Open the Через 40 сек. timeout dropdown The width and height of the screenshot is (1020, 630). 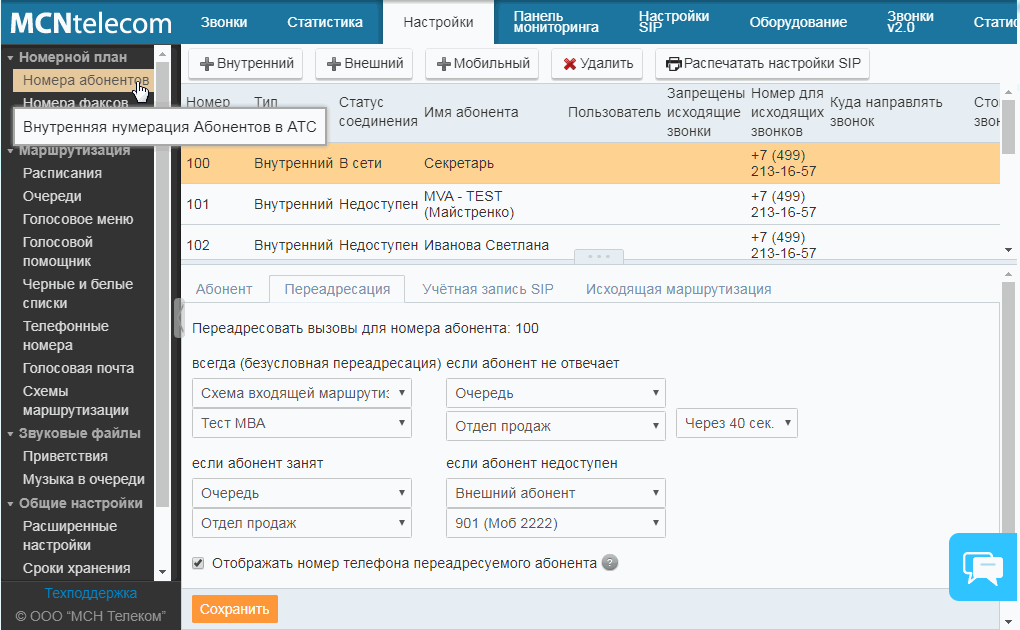737,423
